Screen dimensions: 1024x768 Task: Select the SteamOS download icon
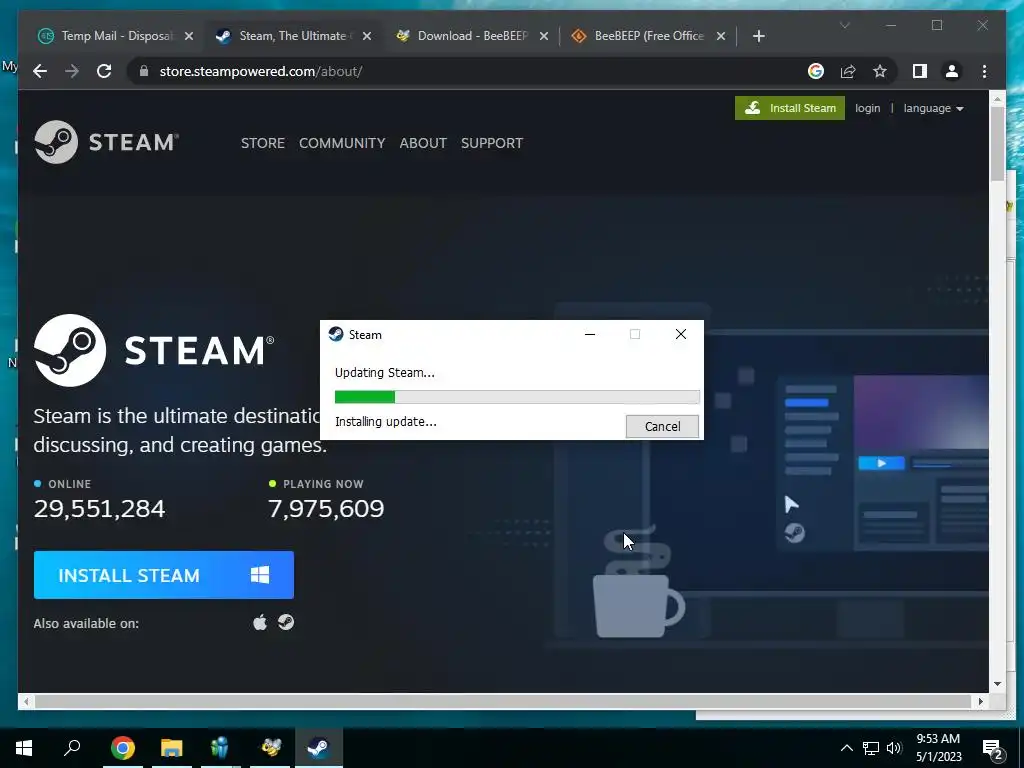[286, 622]
